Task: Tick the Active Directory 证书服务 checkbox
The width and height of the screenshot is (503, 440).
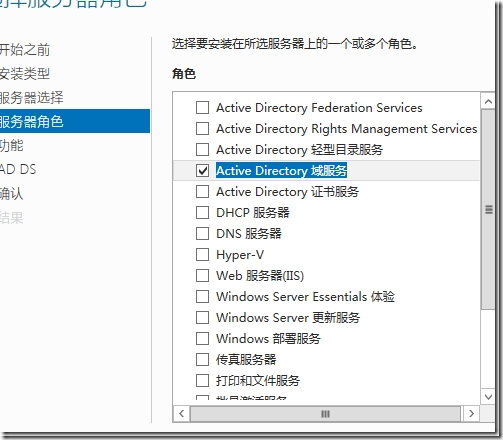Action: [x=202, y=192]
